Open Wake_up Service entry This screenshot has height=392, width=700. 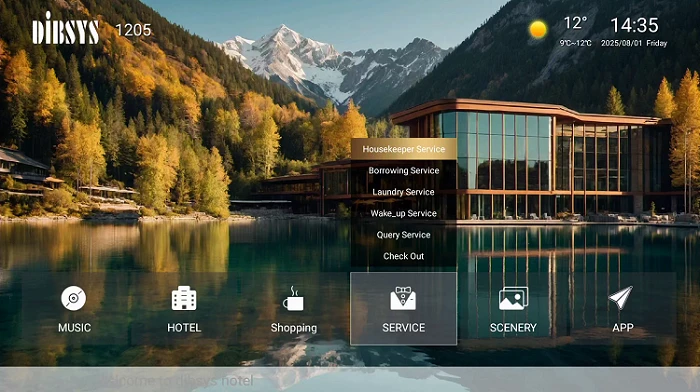404,213
